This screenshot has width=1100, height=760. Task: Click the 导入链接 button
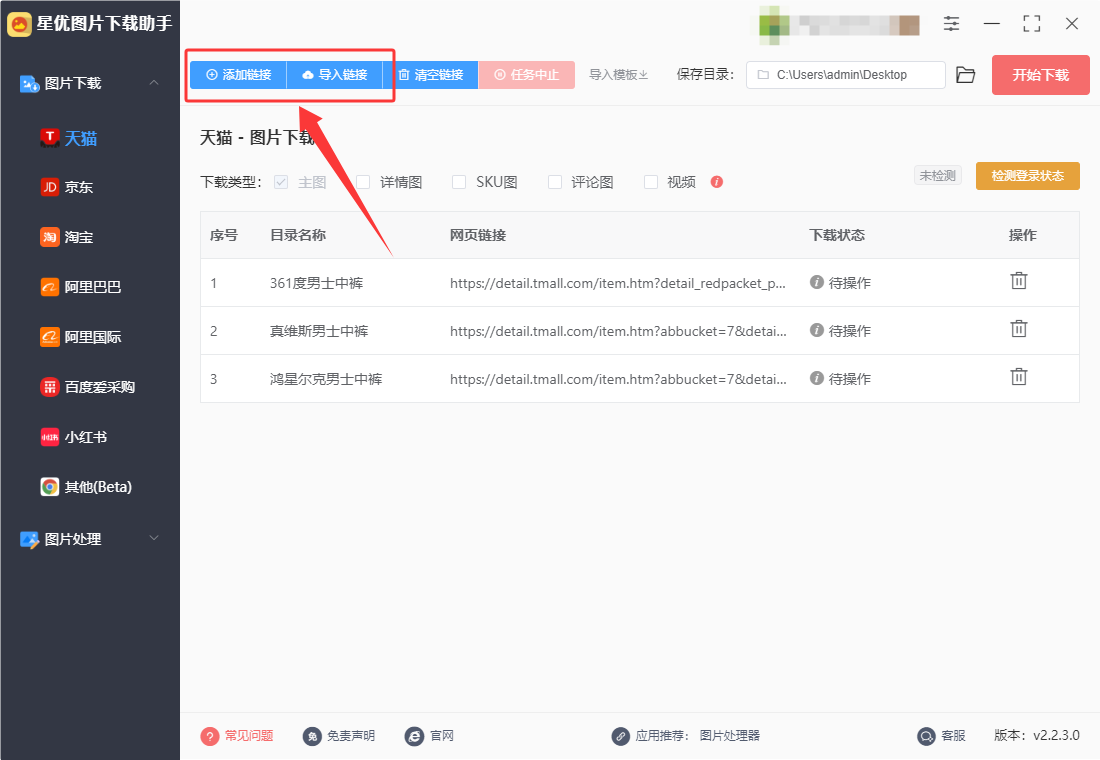335,74
